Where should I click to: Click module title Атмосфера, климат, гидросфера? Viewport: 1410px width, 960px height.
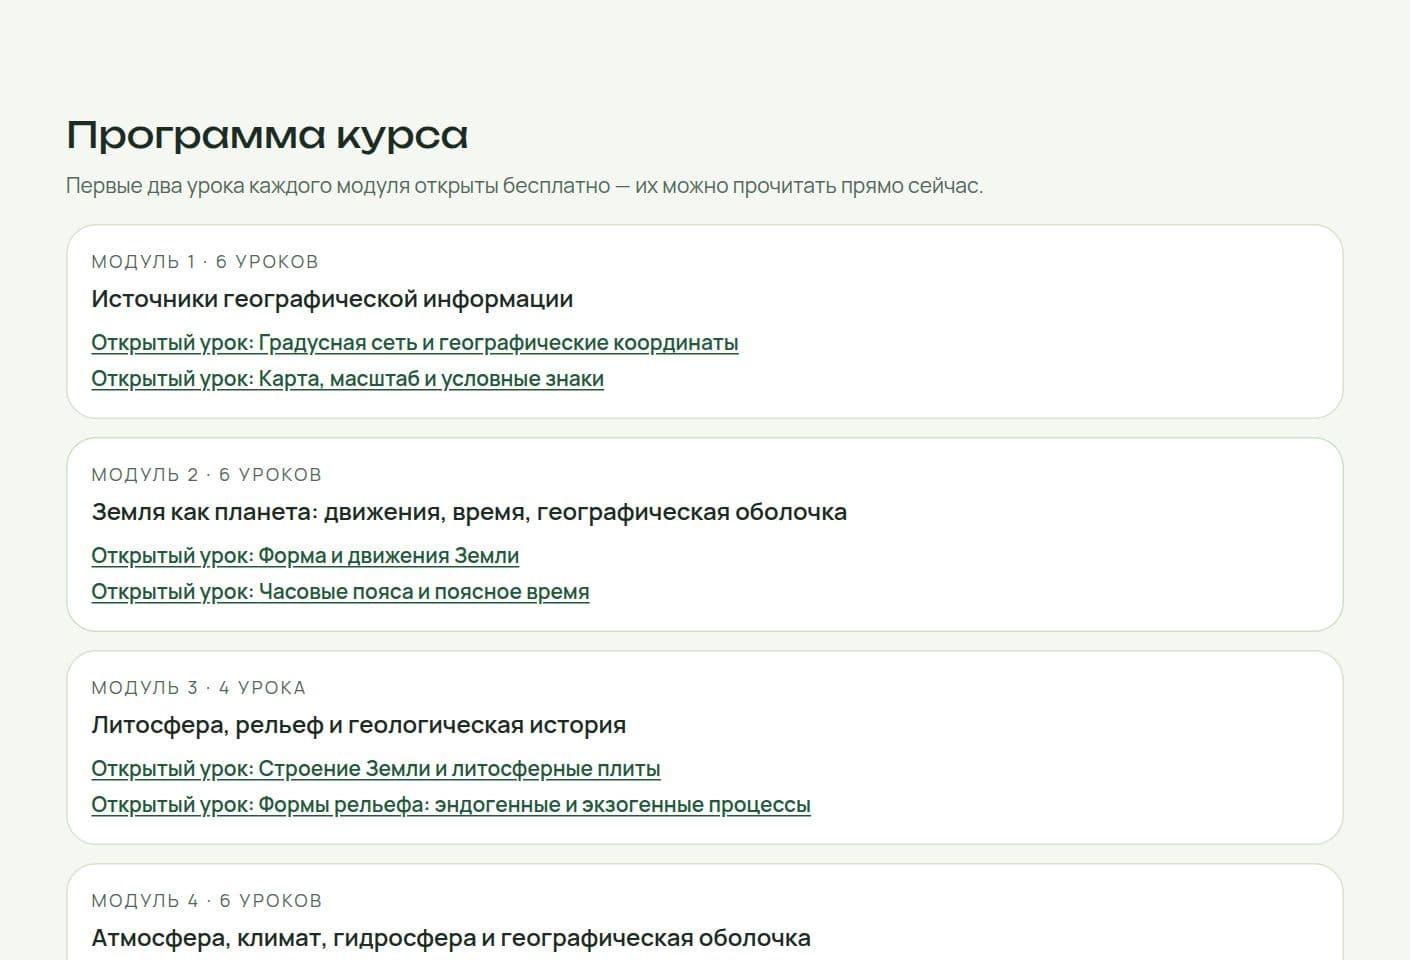451,938
